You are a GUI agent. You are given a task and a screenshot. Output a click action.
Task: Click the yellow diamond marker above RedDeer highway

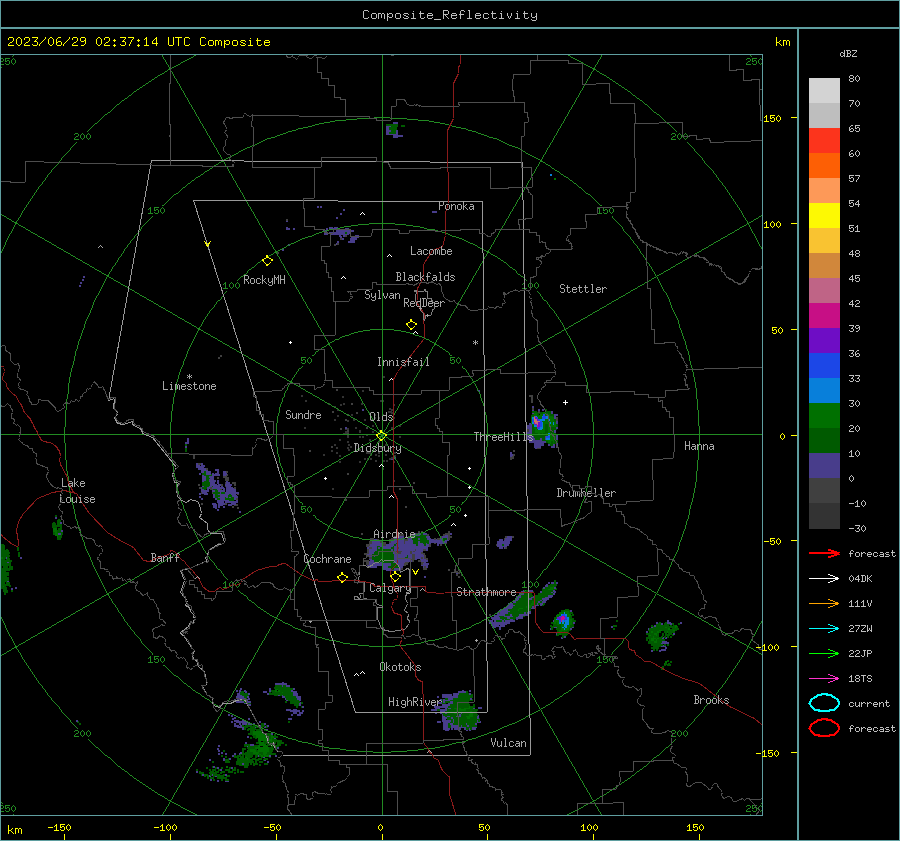411,325
